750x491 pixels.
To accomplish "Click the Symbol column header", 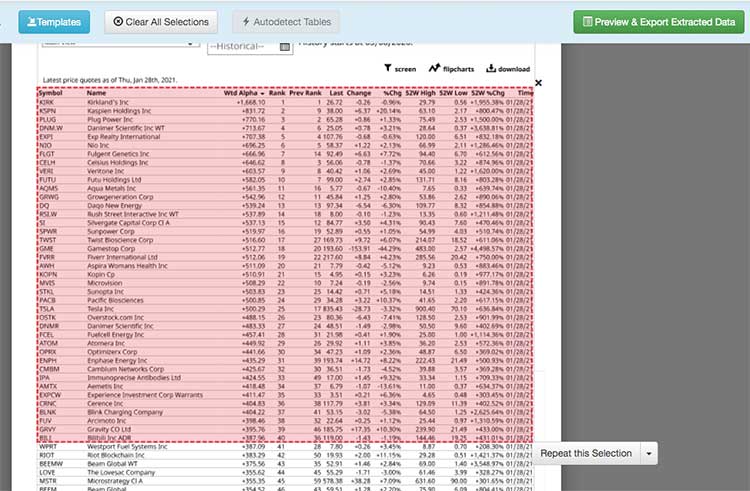I will click(50, 92).
